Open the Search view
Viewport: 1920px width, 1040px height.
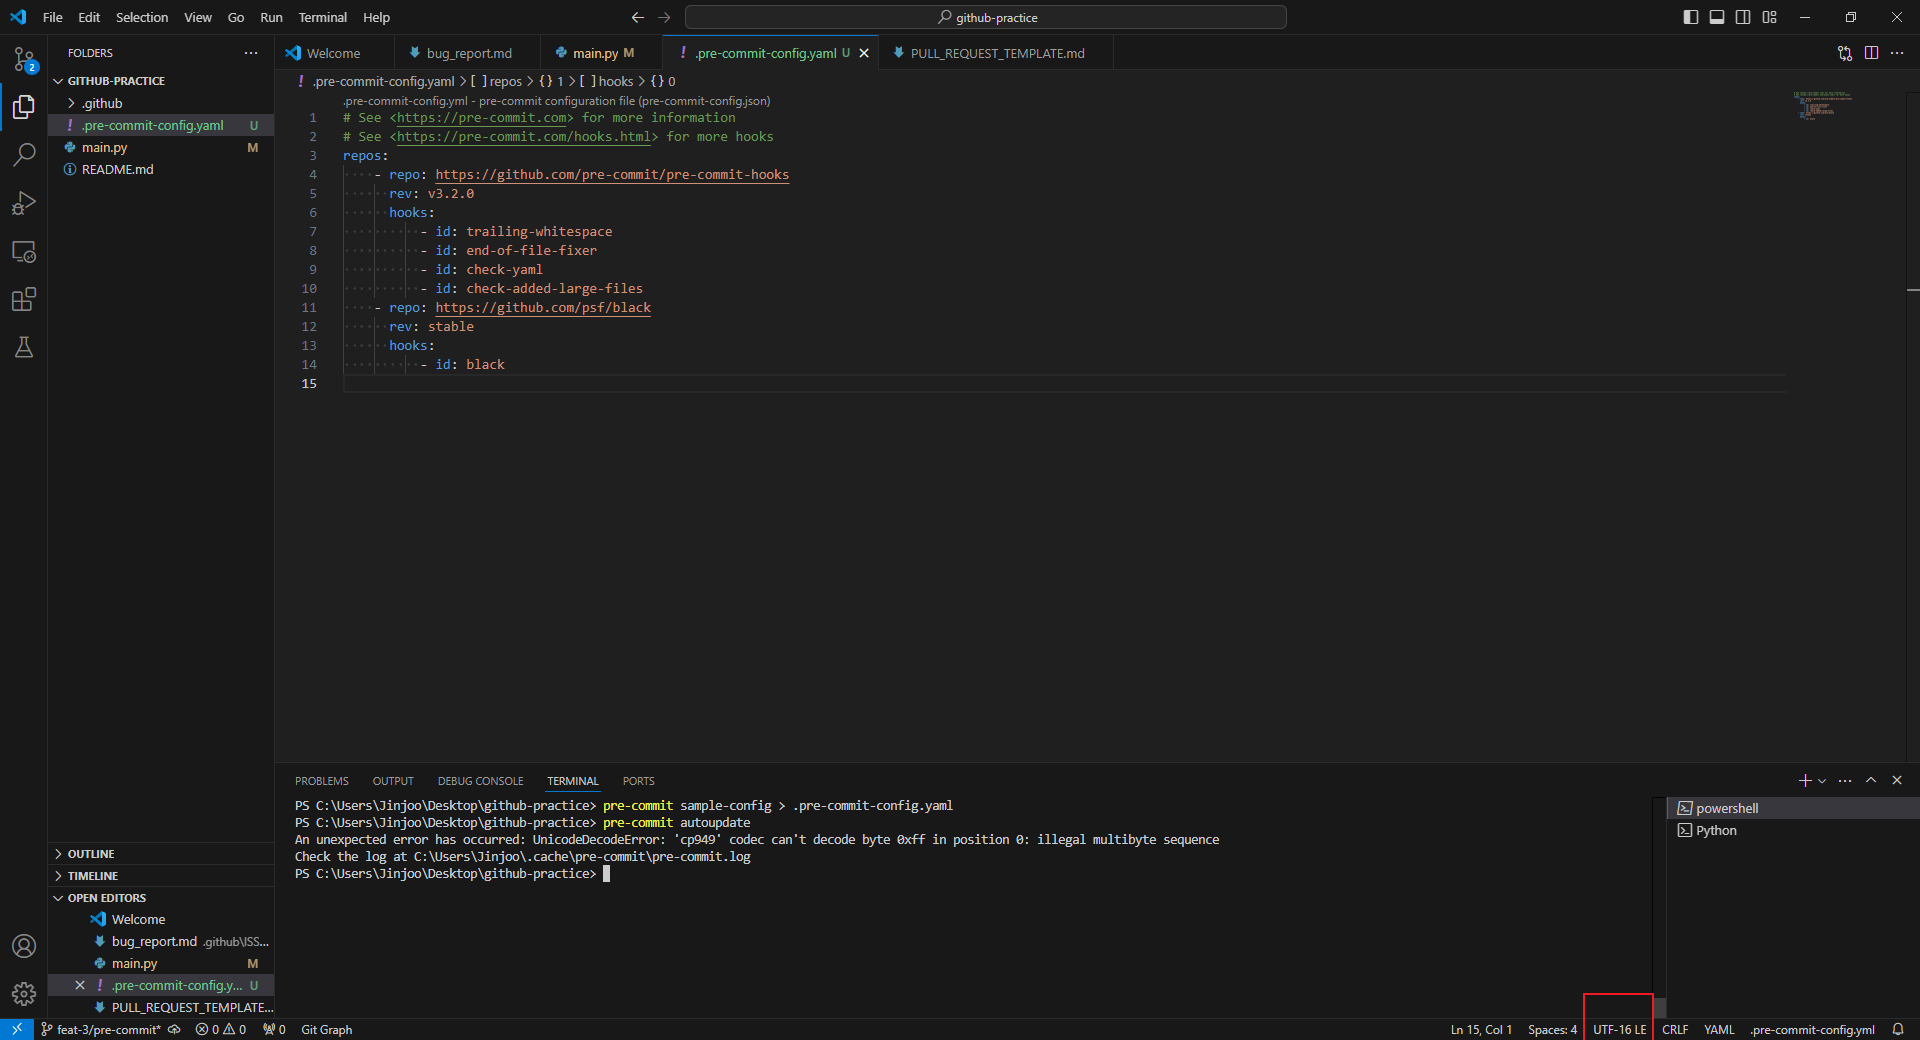coord(24,155)
